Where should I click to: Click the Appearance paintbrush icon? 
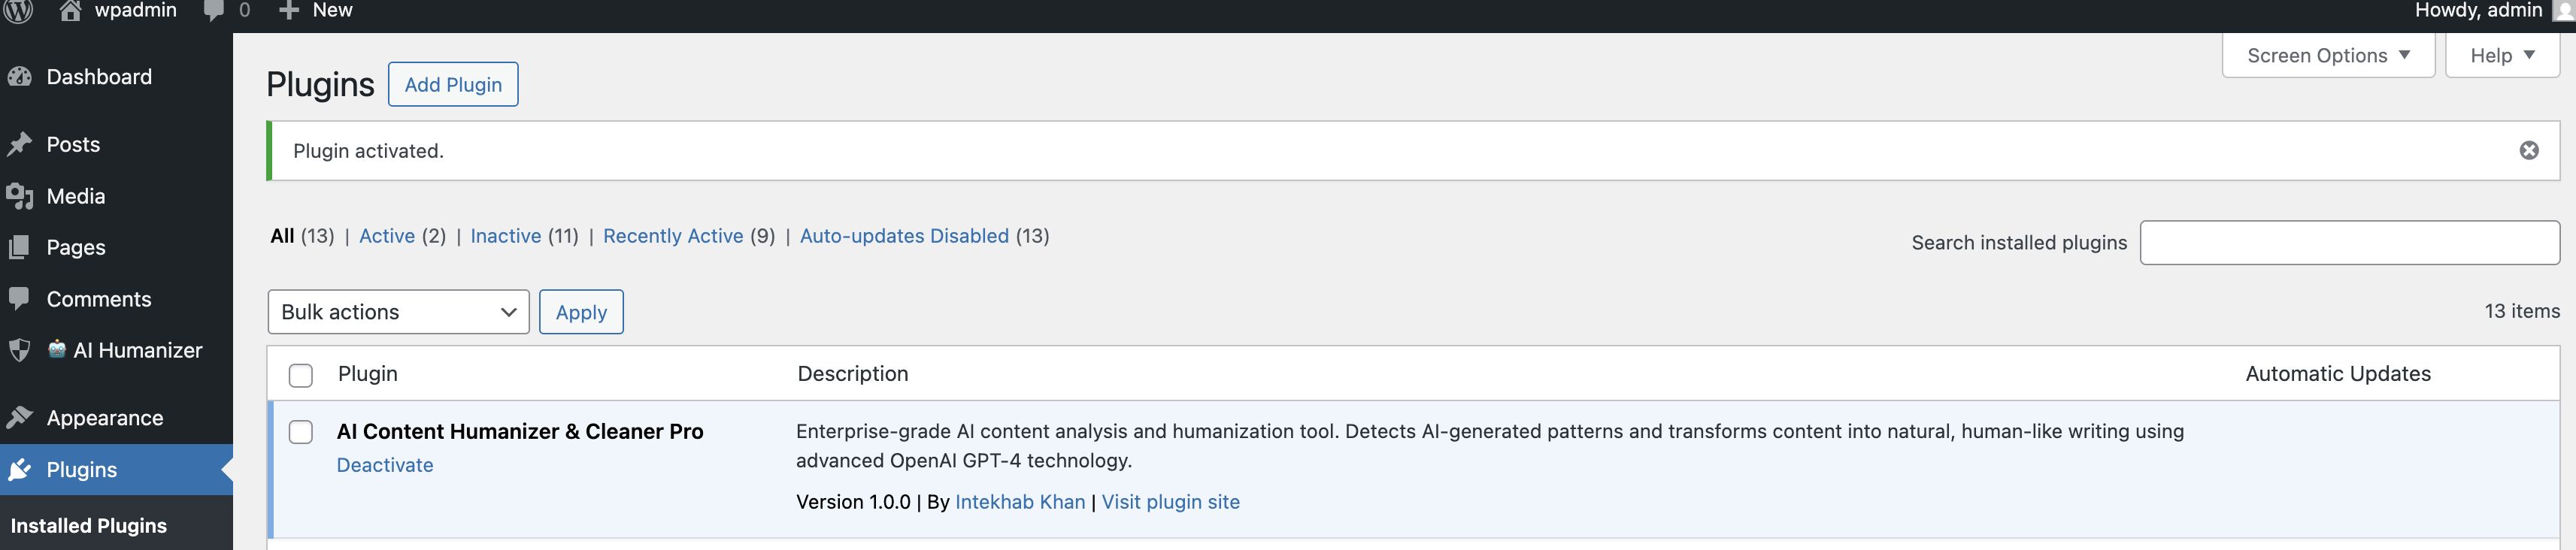coord(20,418)
